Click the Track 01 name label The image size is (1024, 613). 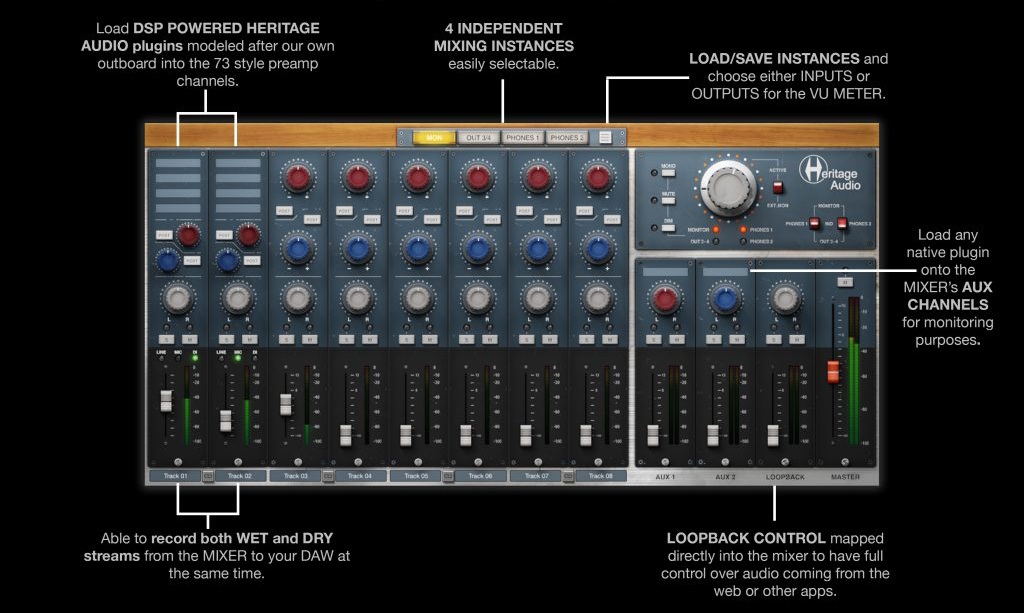175,476
